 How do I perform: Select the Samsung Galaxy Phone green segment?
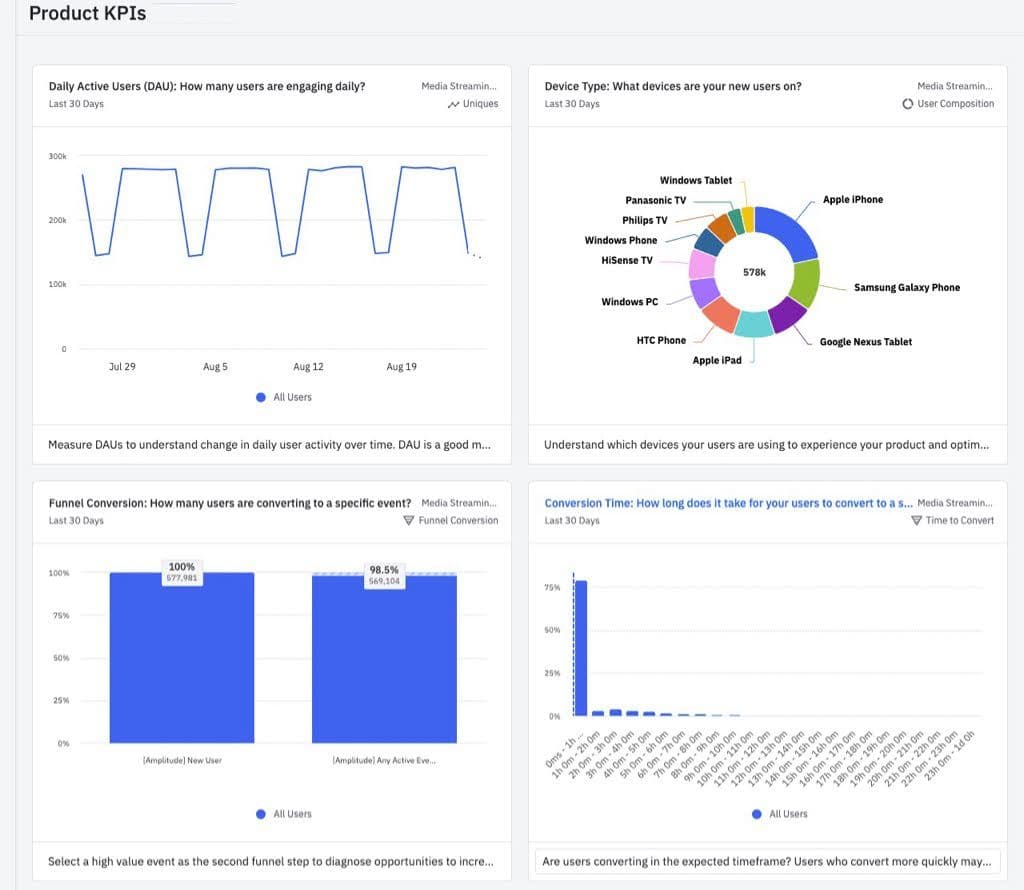click(x=805, y=282)
